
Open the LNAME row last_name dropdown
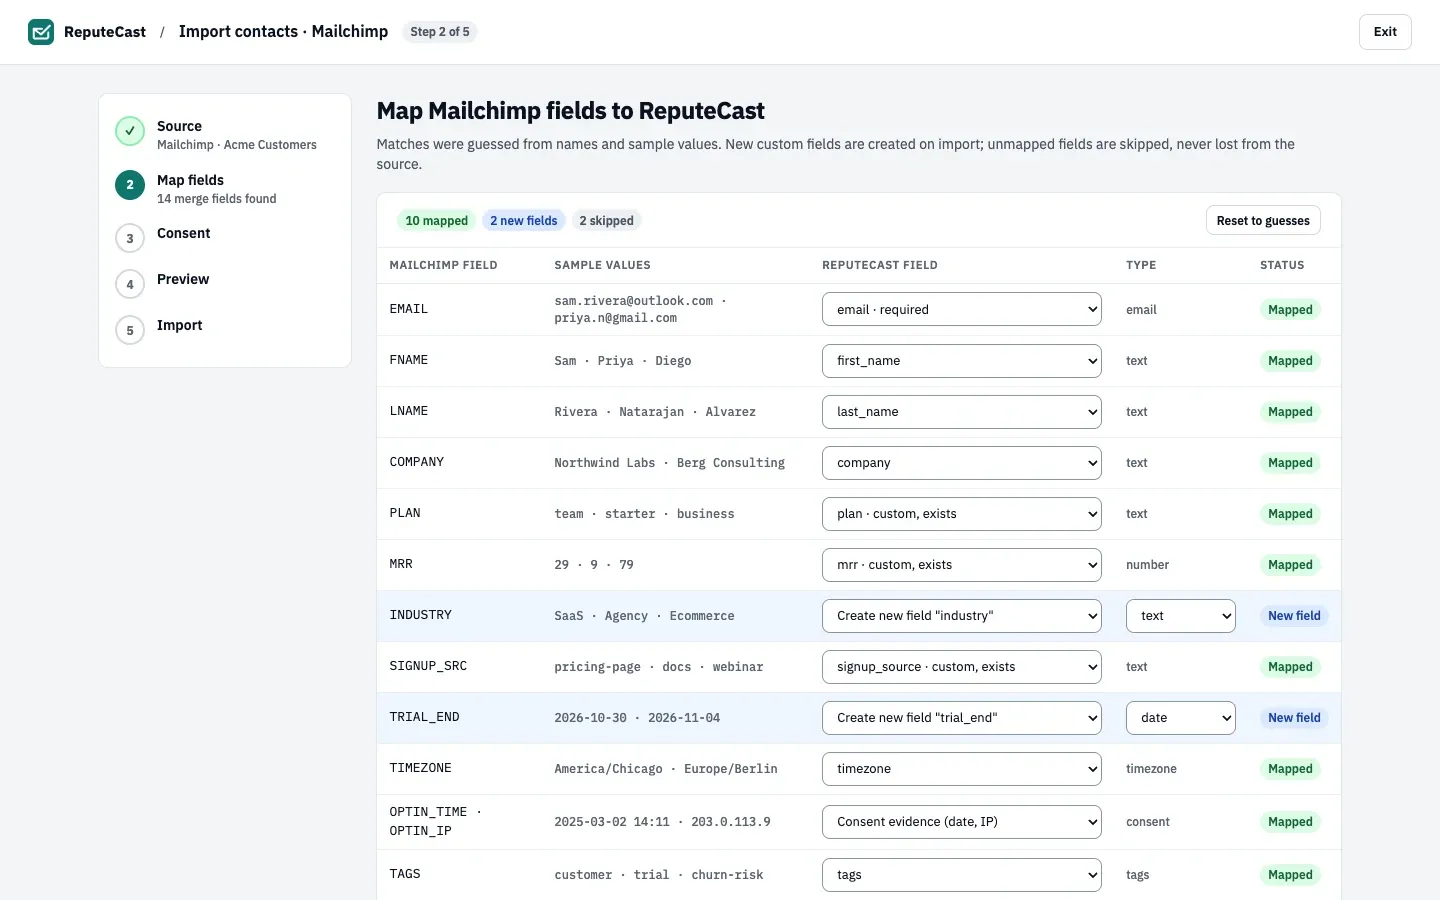[962, 412]
